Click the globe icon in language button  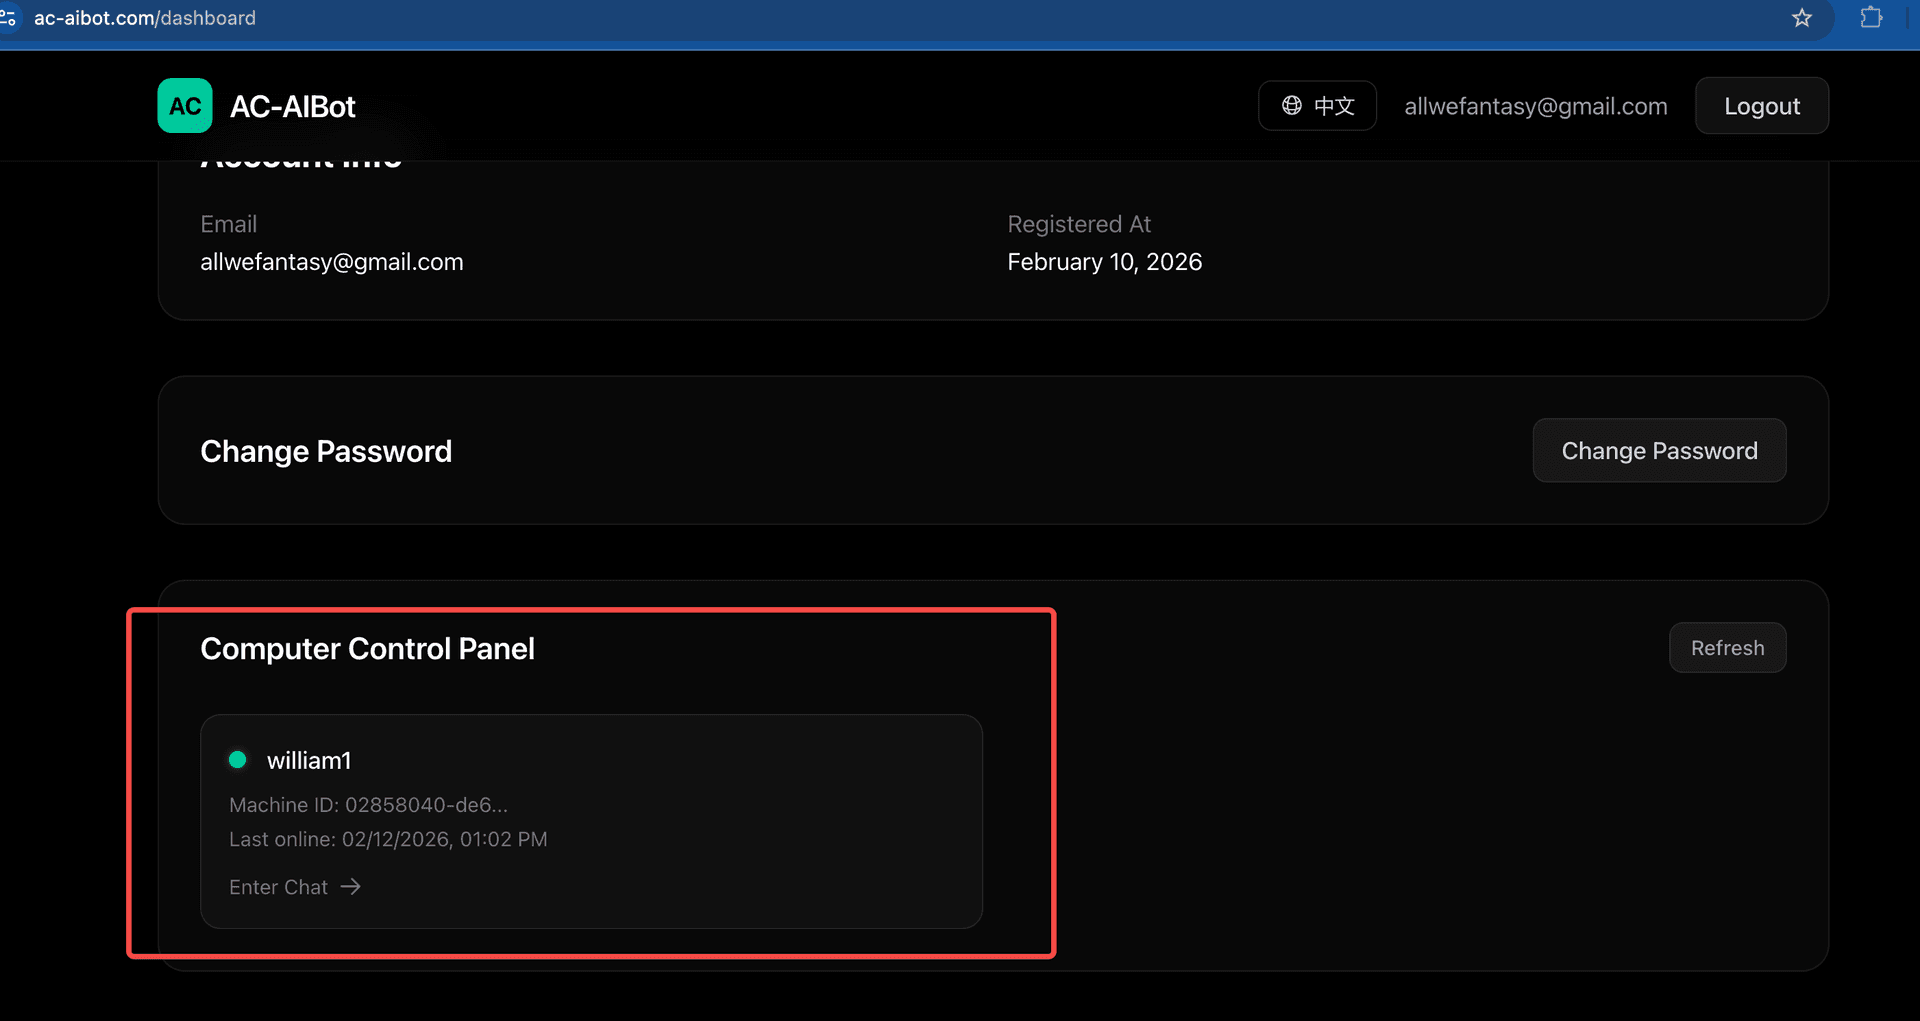click(x=1292, y=106)
